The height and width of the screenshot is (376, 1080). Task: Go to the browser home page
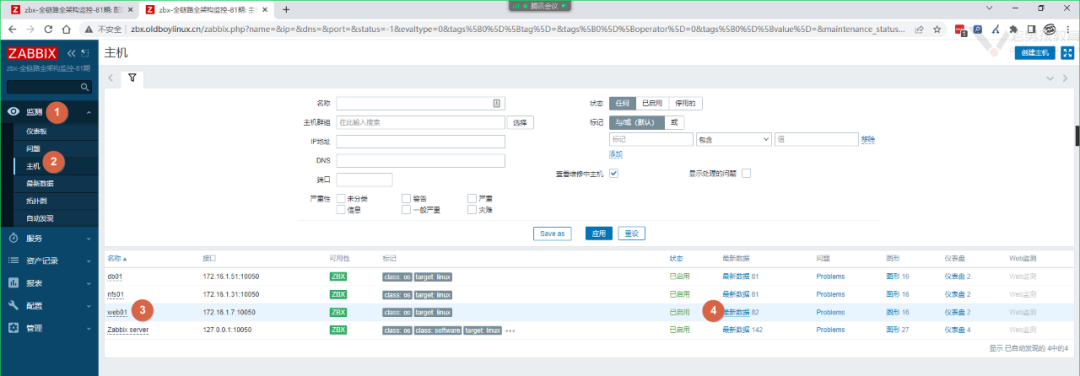point(66,30)
